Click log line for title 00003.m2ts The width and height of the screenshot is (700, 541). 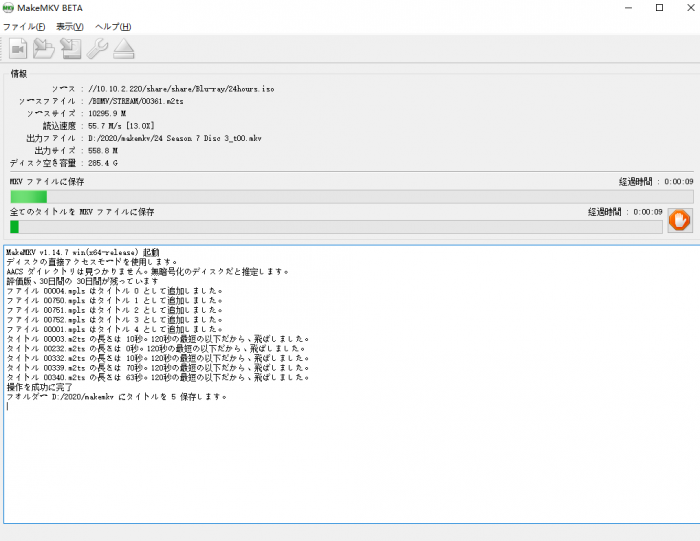pos(158,339)
